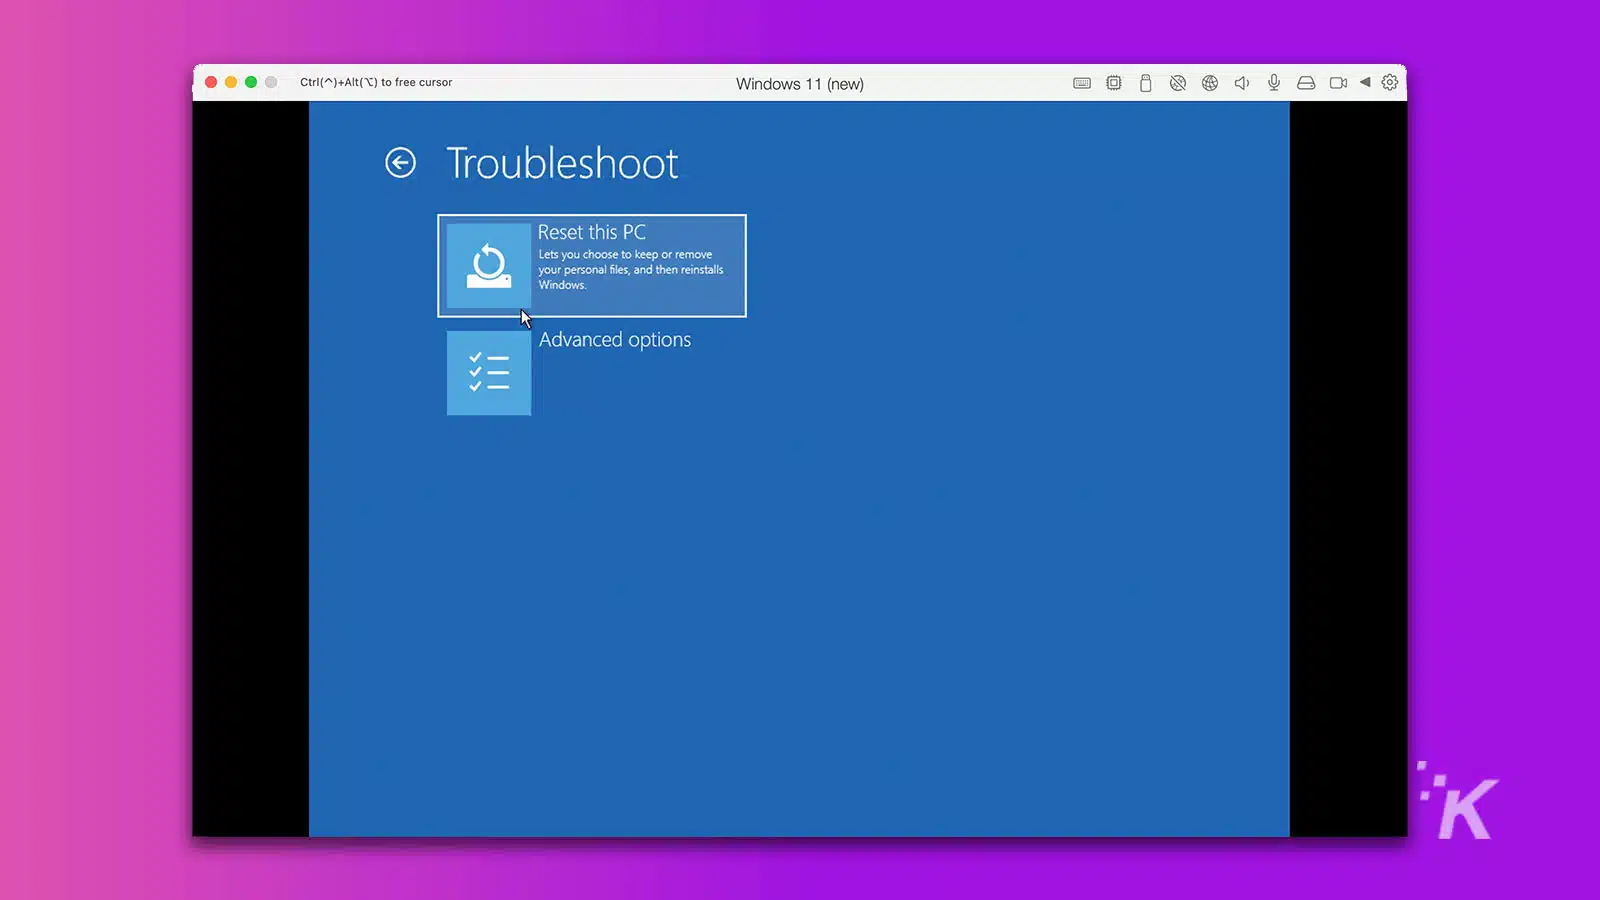Choose Reset this PC
Screen dimensions: 1600x900
592,263
